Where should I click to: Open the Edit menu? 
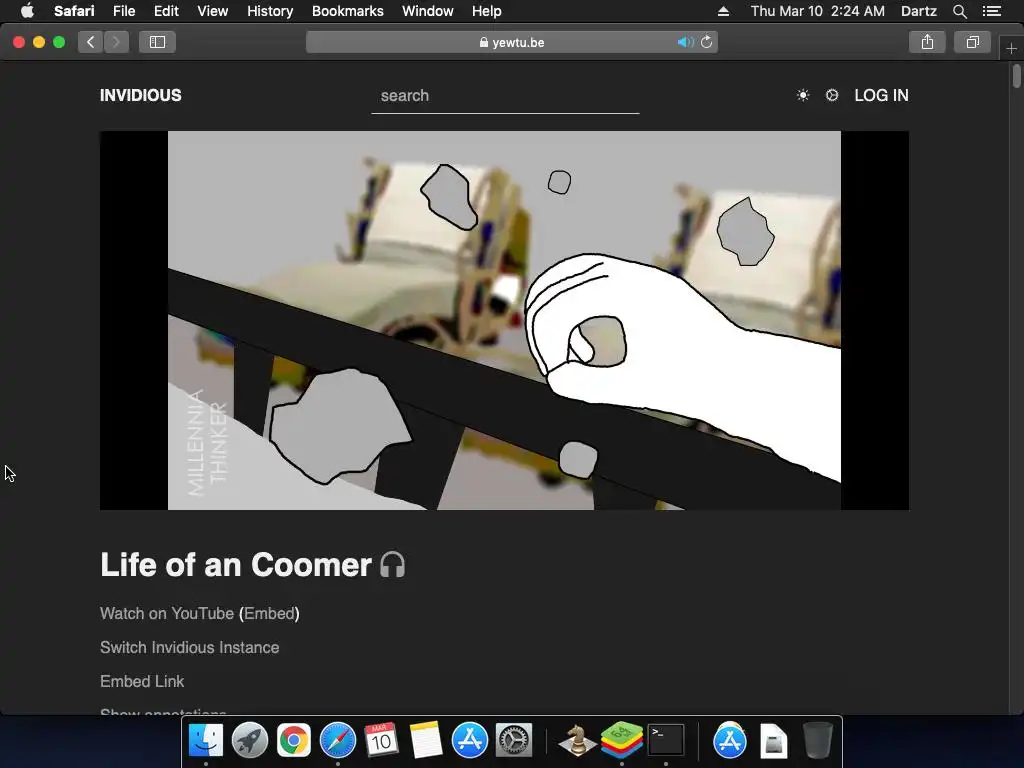166,11
